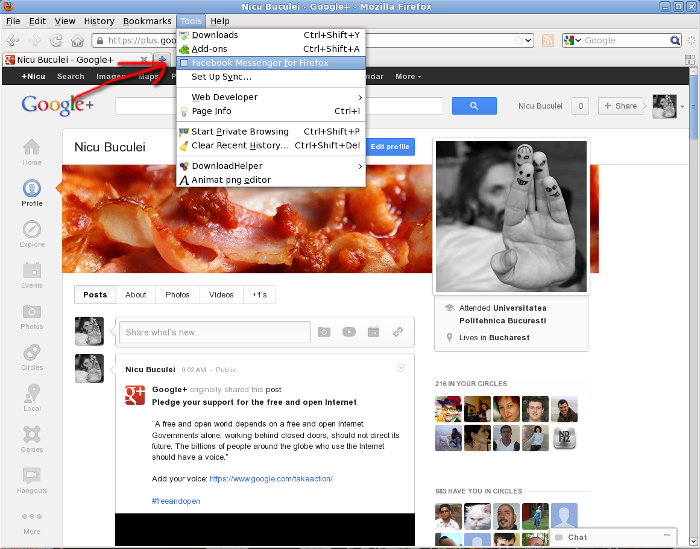The height and width of the screenshot is (549, 700).
Task: Open the account dropdown arrow beside avatar
Action: 682,106
